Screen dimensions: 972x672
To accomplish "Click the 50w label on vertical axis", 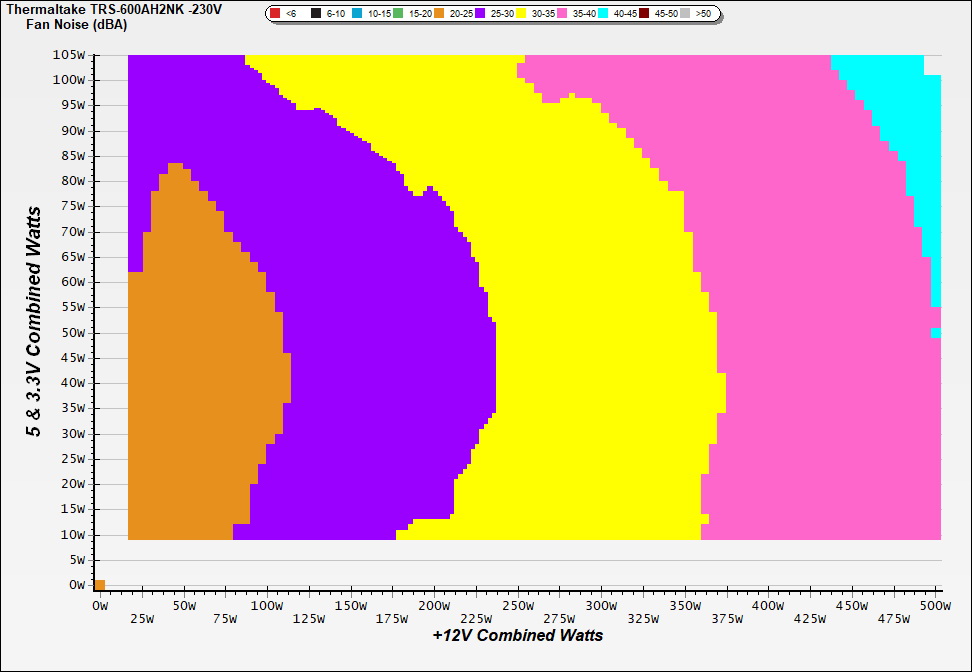I will point(73,333).
